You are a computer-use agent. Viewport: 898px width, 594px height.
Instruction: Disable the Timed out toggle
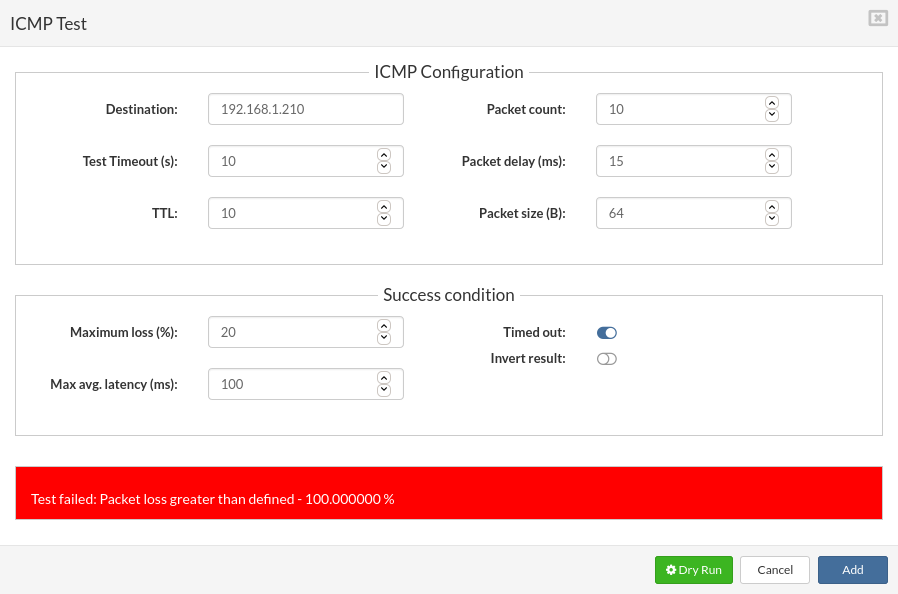[606, 332]
